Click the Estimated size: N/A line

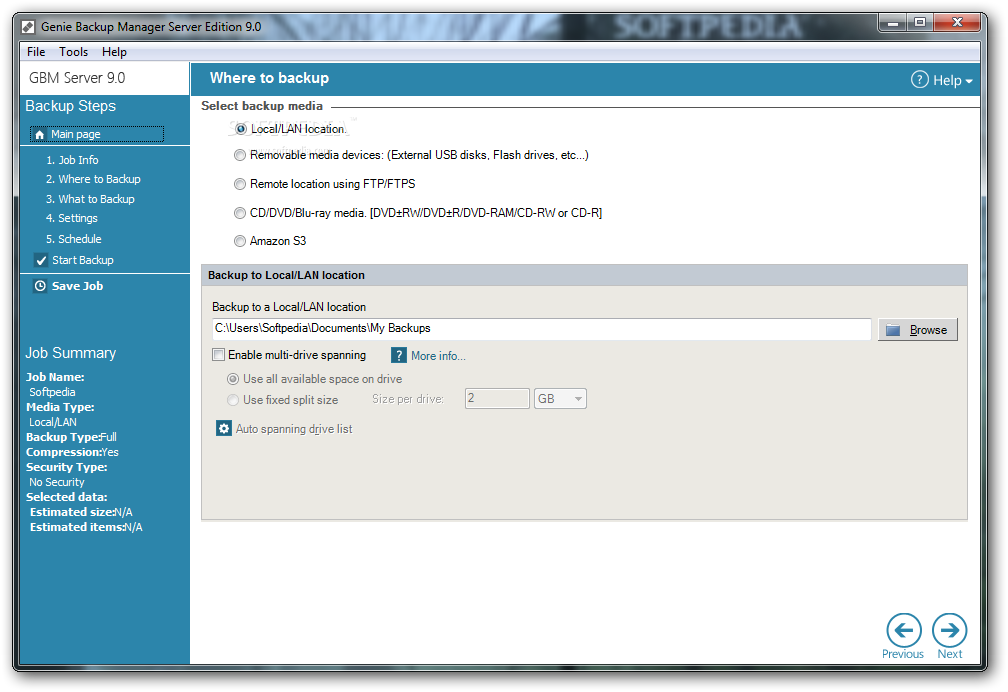pyautogui.click(x=81, y=513)
